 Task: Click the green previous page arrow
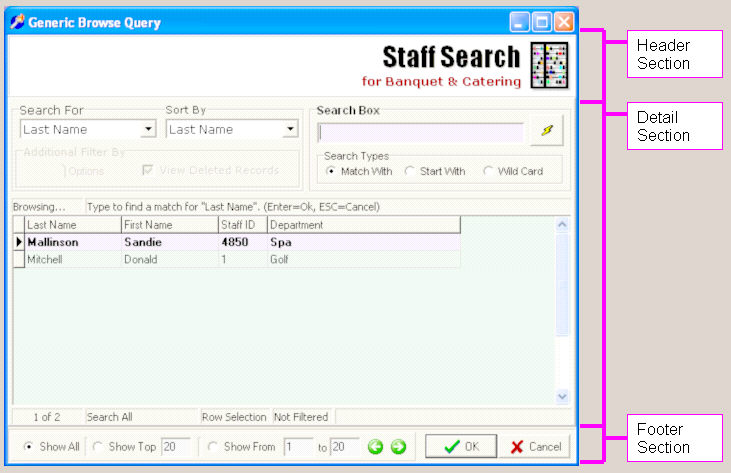pos(376,446)
